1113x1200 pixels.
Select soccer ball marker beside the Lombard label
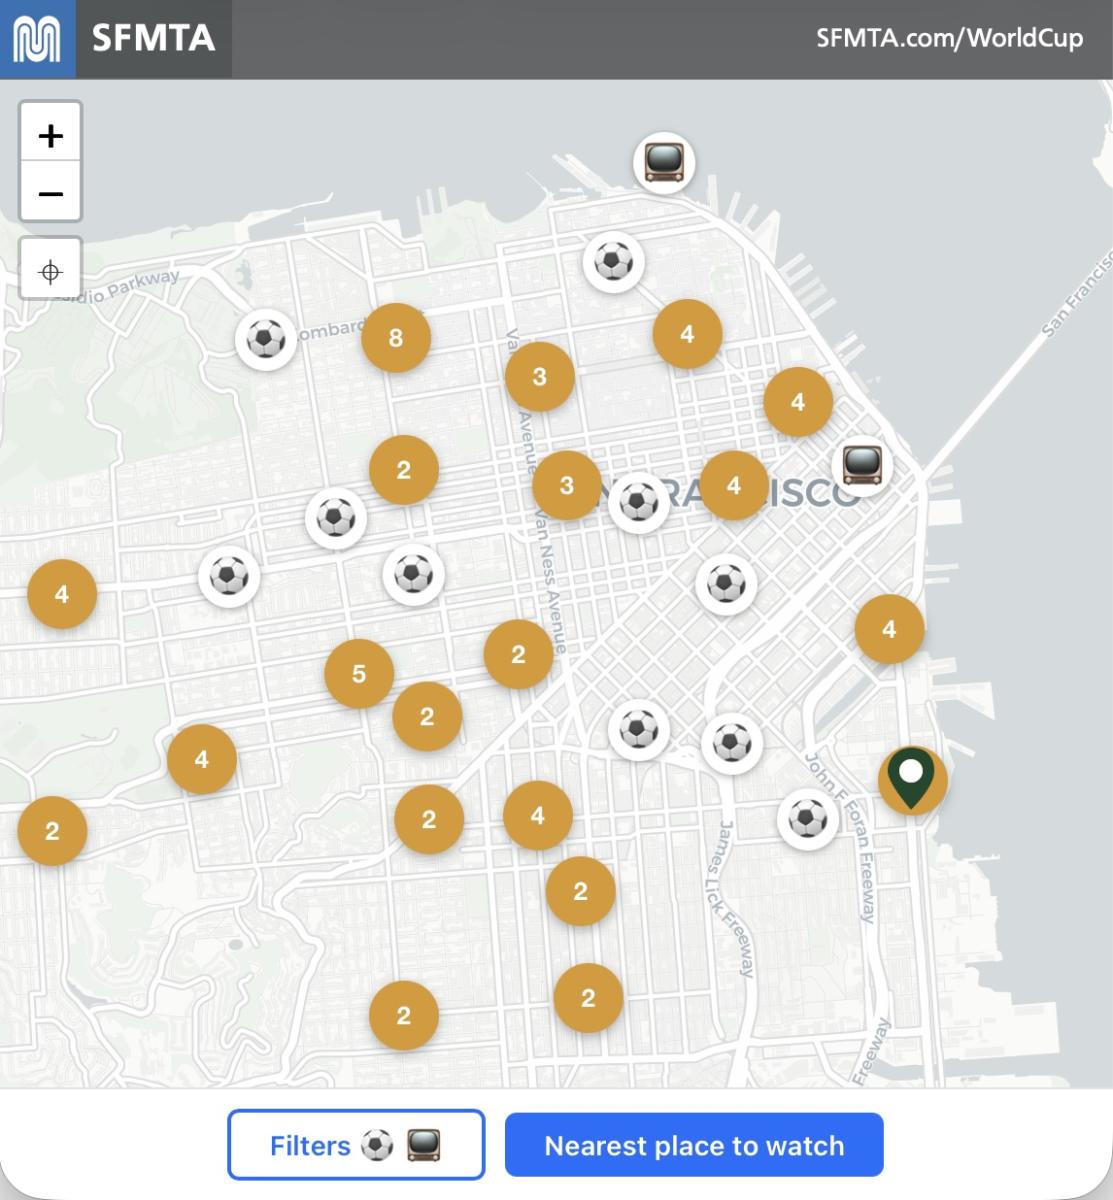click(x=266, y=339)
